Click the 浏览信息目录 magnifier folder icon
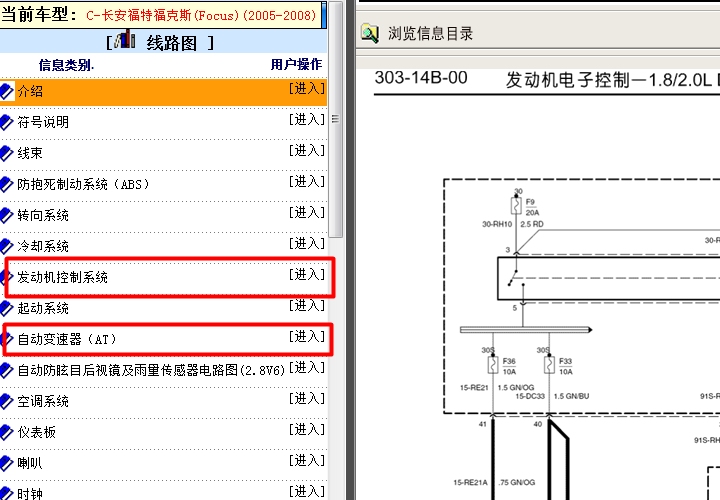Screen dimensions: 720x500 [370, 33]
